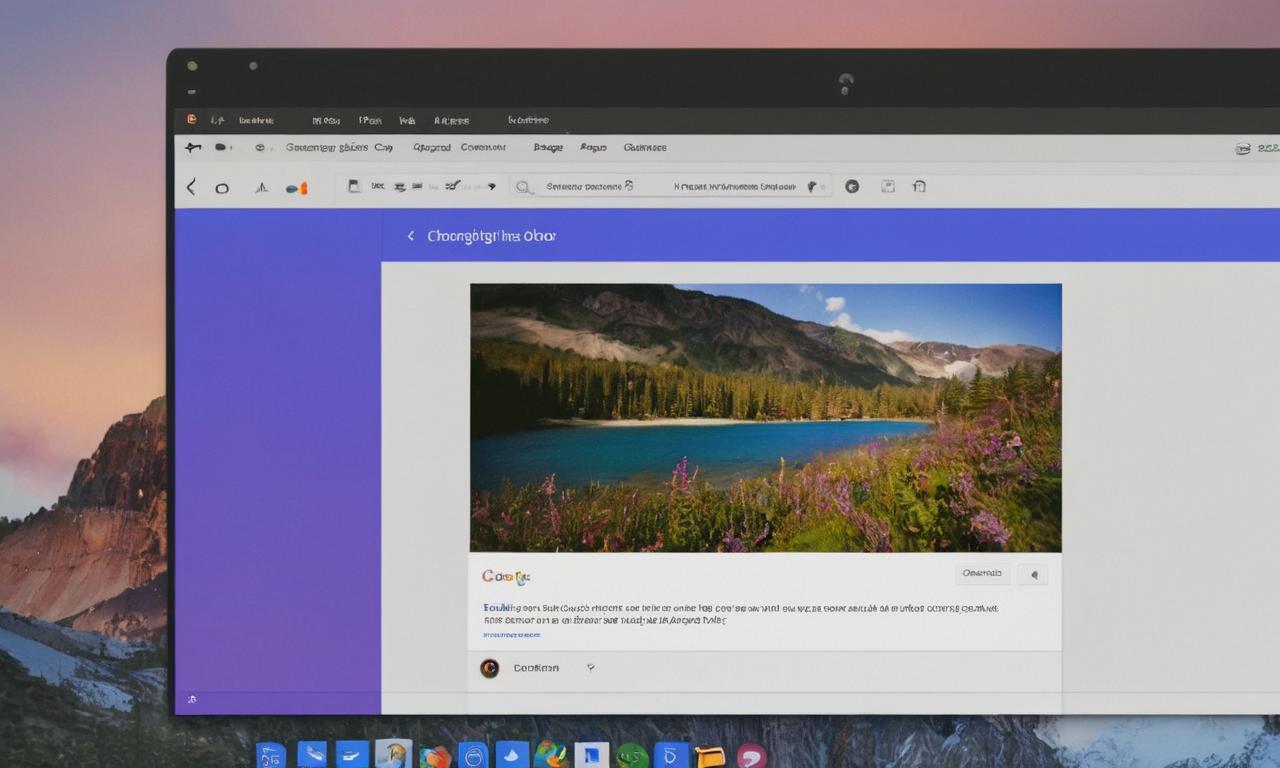
Task: Click the browser back navigation arrow
Action: (191, 186)
